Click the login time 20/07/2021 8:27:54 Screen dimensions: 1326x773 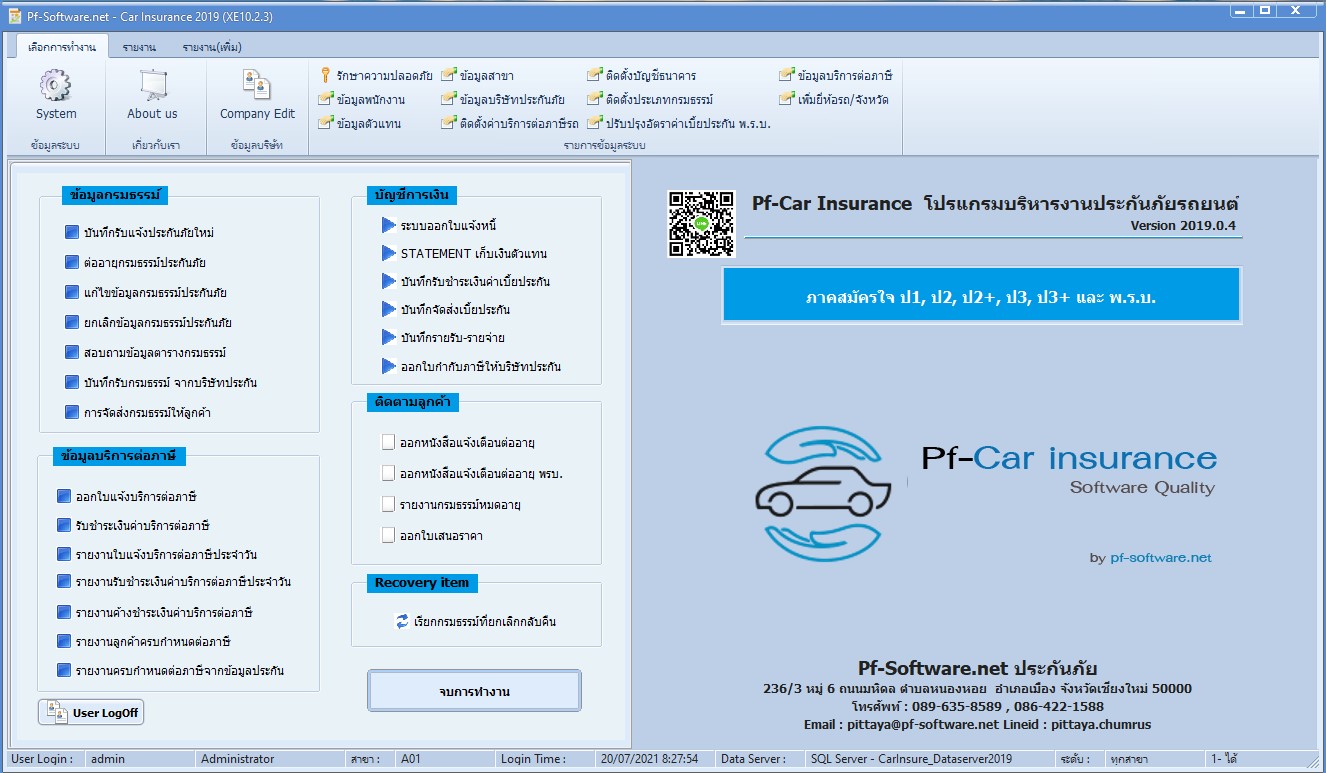[x=650, y=759]
